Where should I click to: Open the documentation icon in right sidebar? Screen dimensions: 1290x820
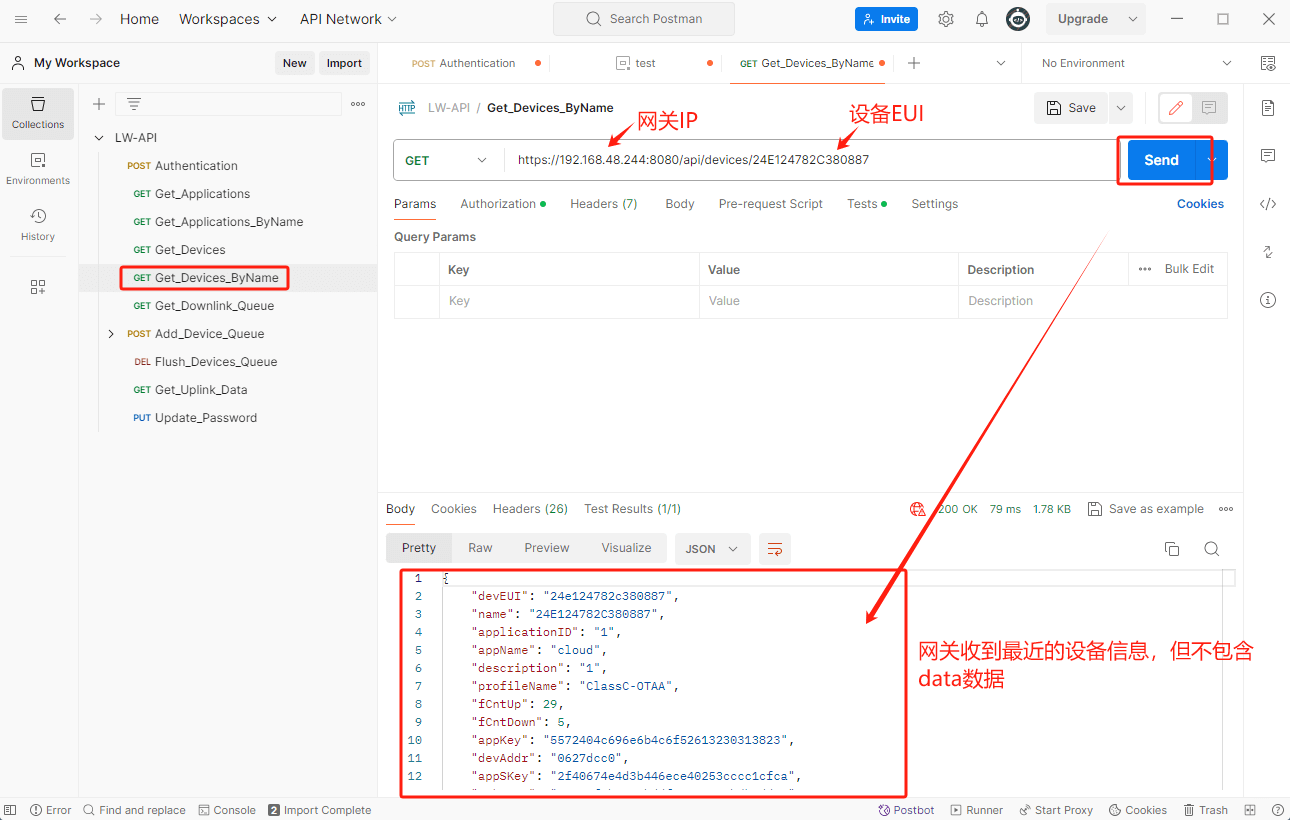pos(1268,108)
